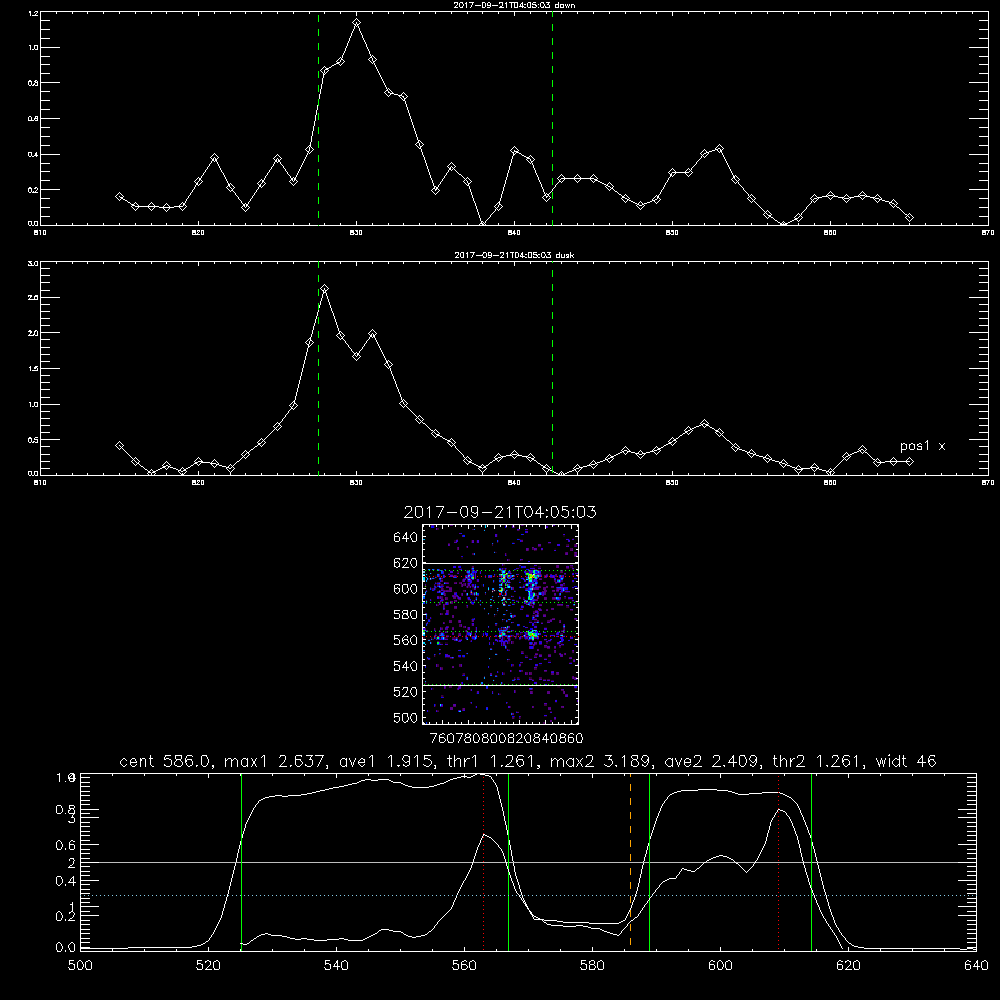The width and height of the screenshot is (1000, 1000).
Task: Select the highest diamond point in dawn plot
Action: coord(357,22)
